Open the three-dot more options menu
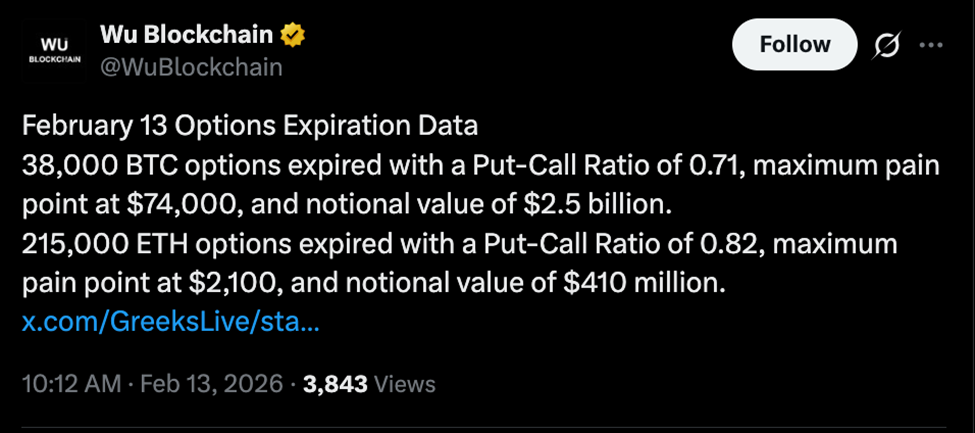This screenshot has height=433, width=975. pyautogui.click(x=931, y=45)
